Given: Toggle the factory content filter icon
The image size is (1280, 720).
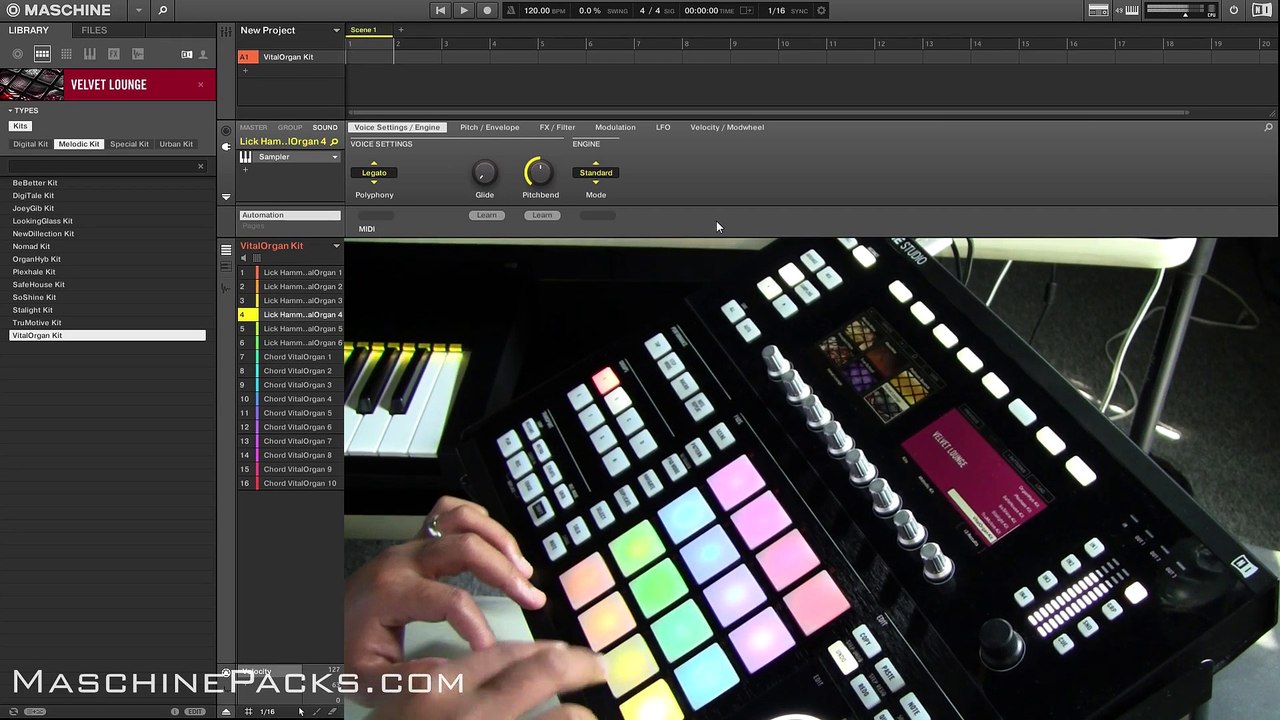Looking at the screenshot, I should click(187, 54).
